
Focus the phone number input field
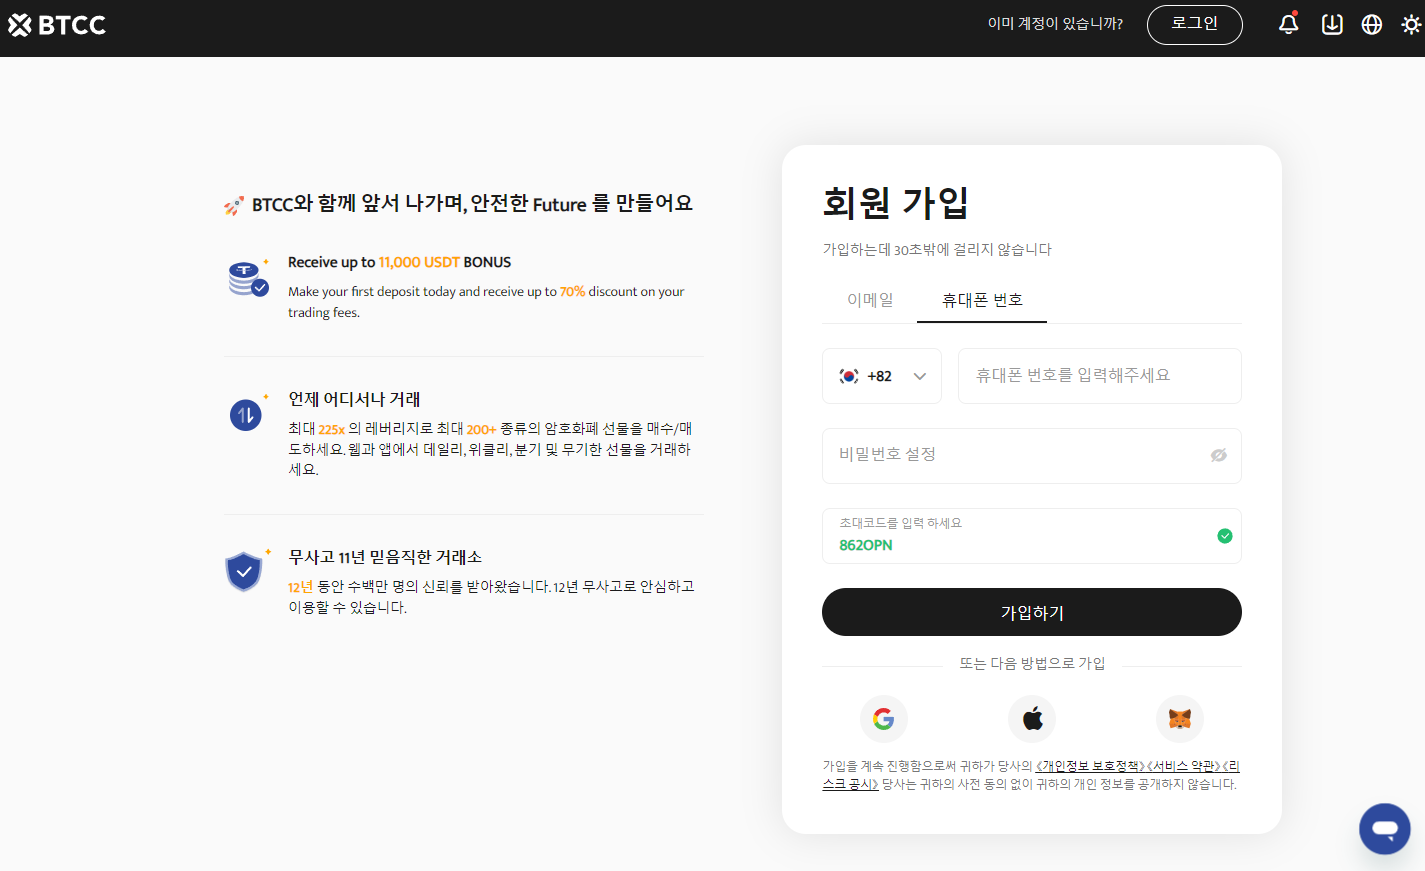click(x=1100, y=376)
